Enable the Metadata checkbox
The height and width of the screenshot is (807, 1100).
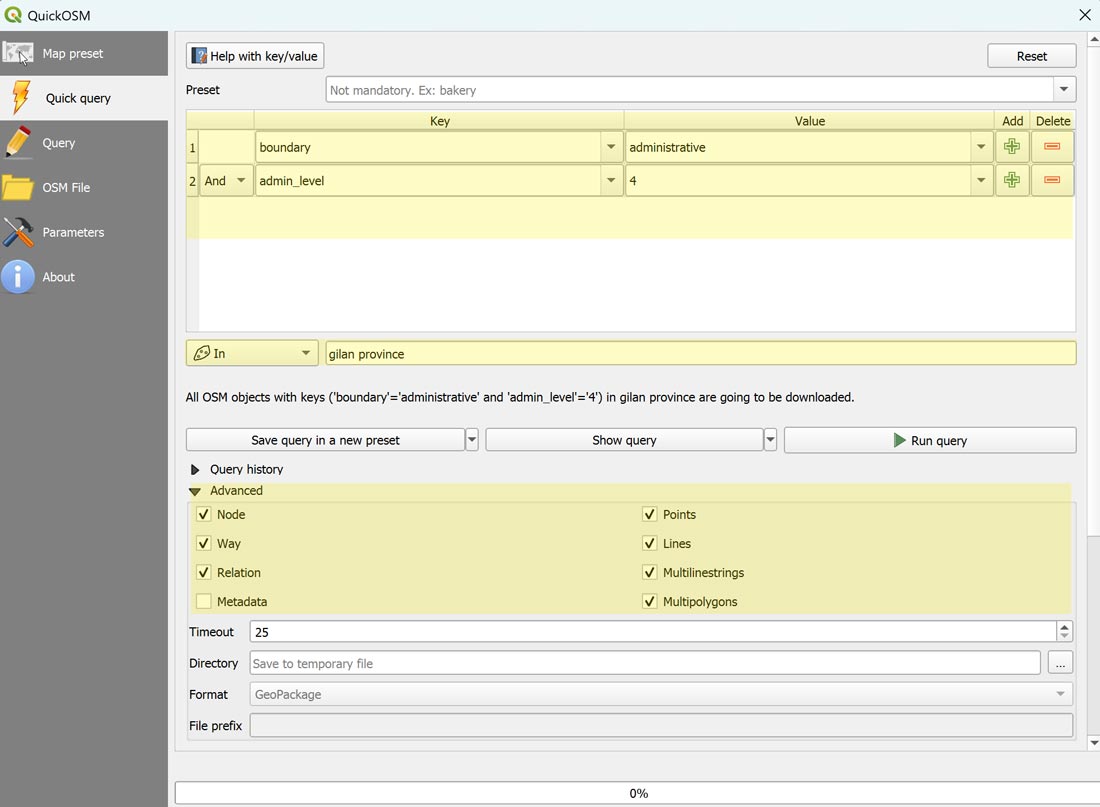[x=203, y=601]
